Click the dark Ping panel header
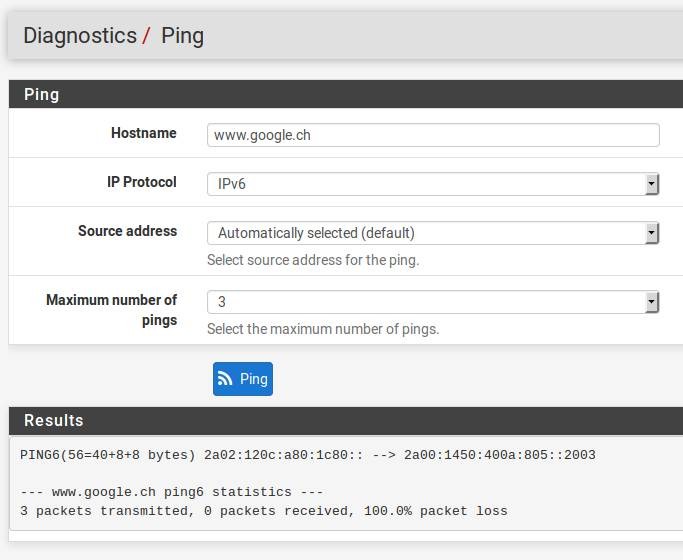 click(x=345, y=94)
